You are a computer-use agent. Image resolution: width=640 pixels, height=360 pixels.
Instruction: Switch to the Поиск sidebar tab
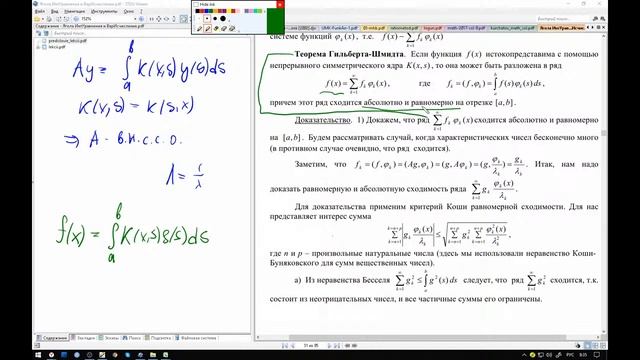(132, 338)
